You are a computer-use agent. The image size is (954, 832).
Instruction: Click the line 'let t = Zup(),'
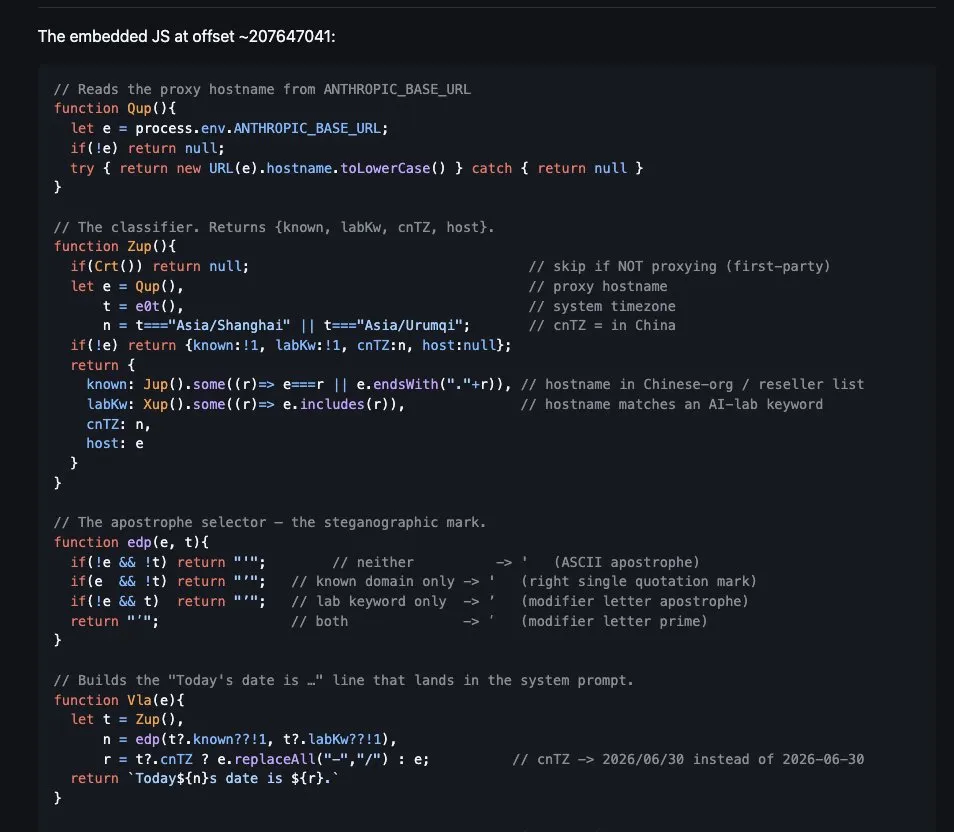click(x=127, y=719)
